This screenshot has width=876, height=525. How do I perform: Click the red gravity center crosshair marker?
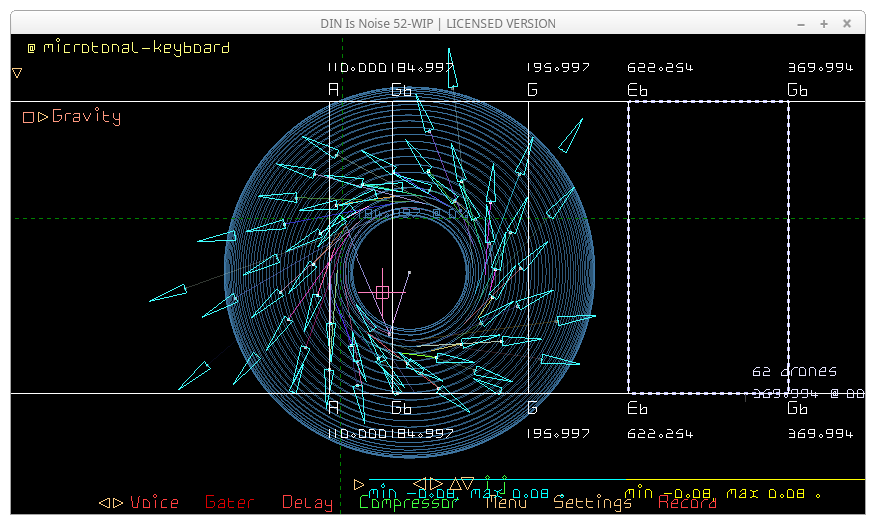tap(382, 292)
